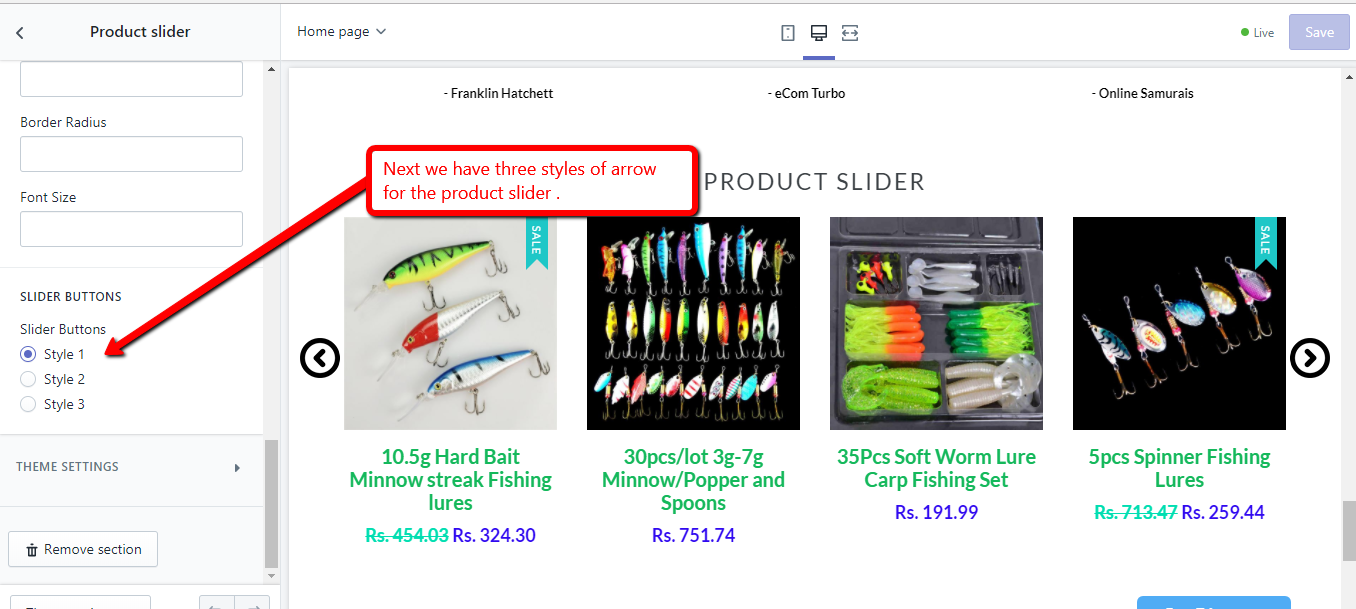Open the Home page dropdown

(x=341, y=32)
